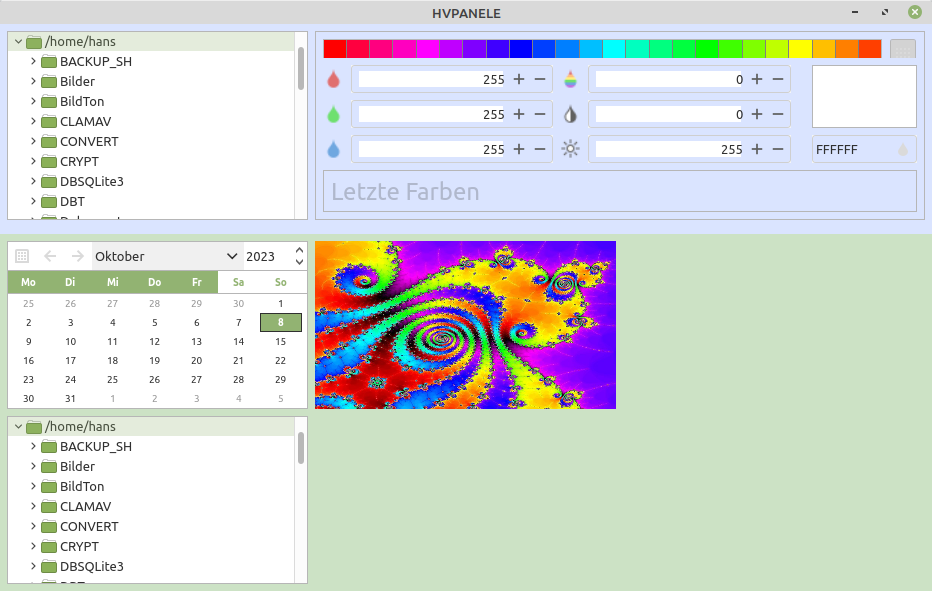
Task: Click the sun brightness icon
Action: tap(570, 150)
